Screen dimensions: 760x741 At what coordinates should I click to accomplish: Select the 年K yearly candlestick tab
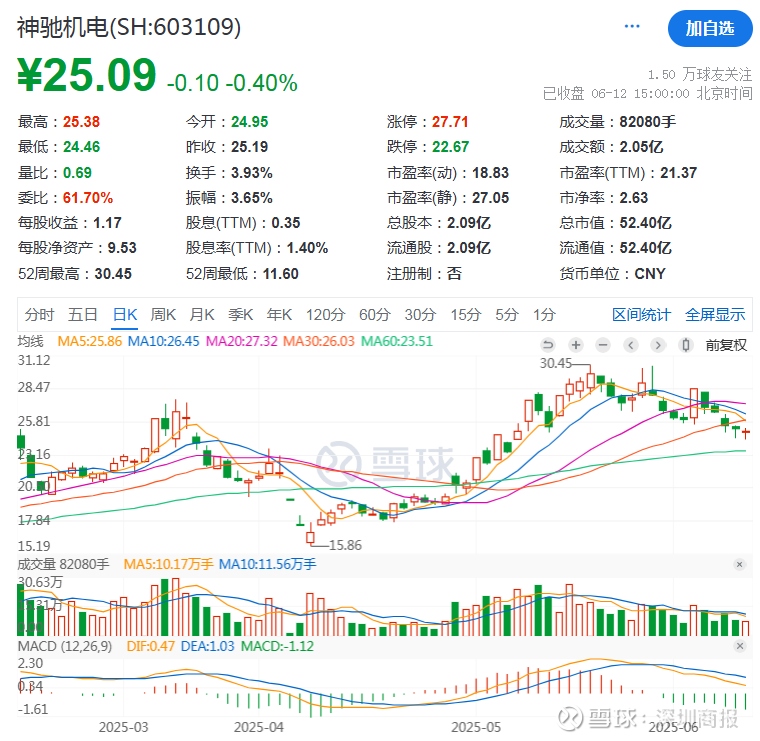click(279, 315)
